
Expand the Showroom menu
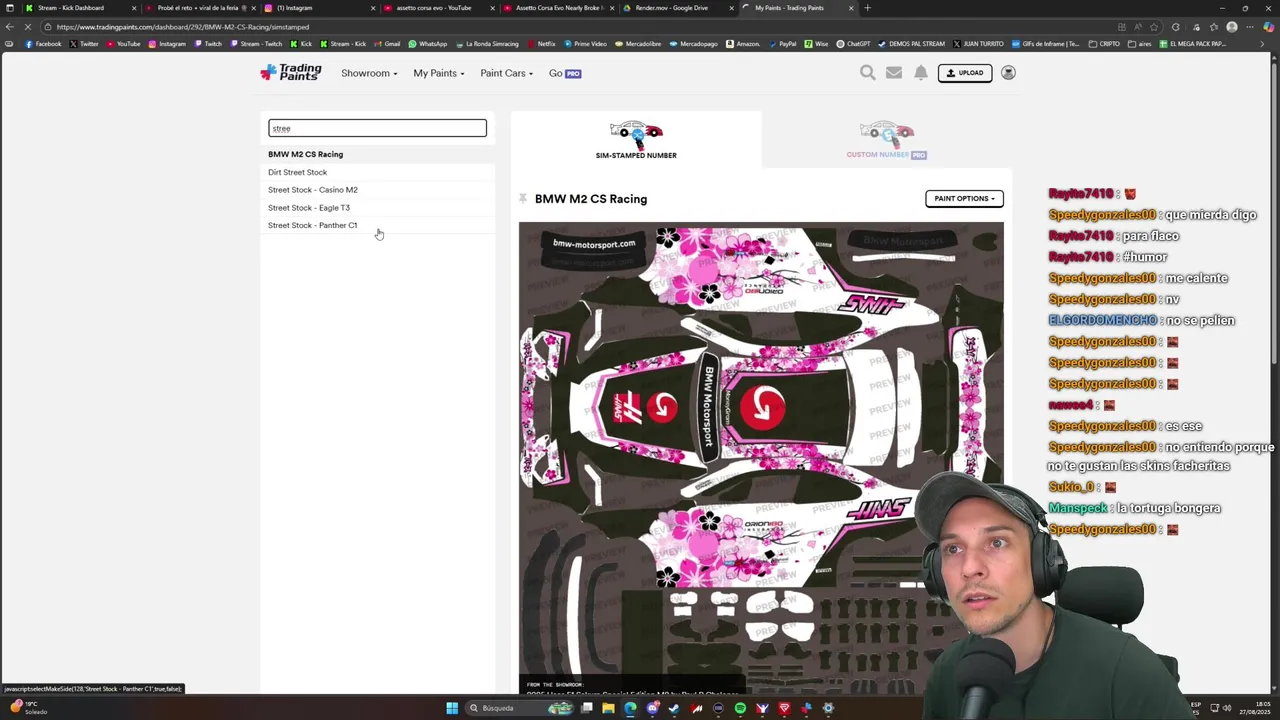click(369, 73)
